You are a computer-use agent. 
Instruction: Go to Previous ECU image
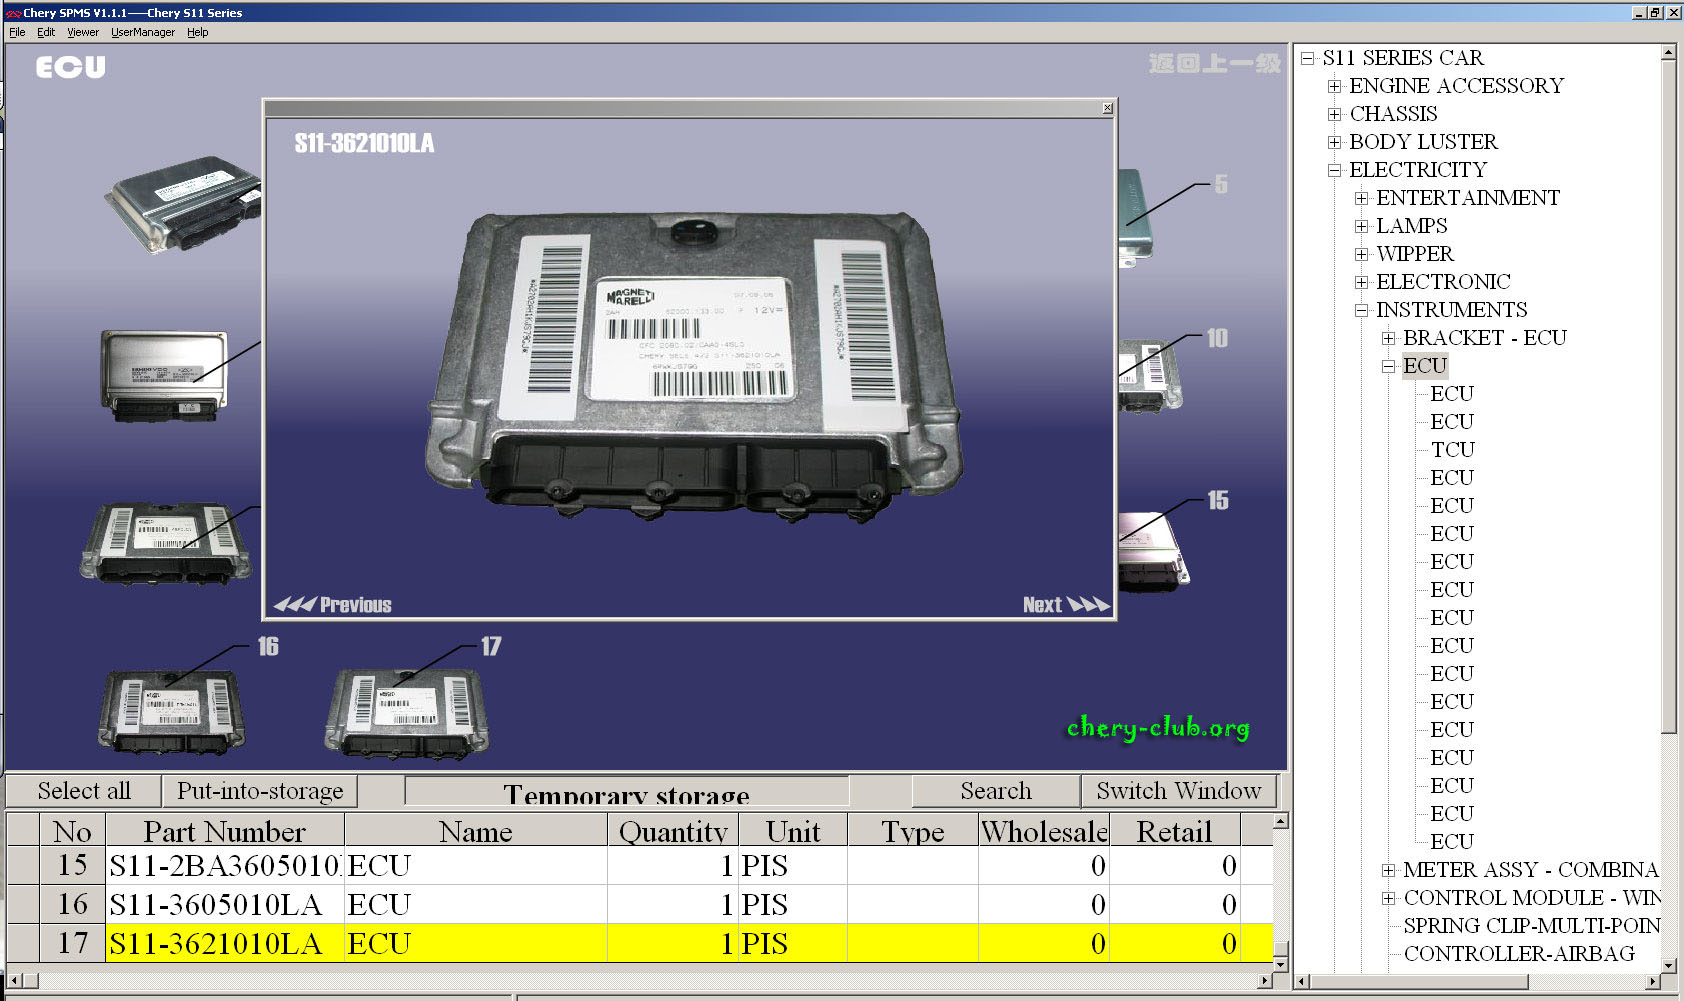333,604
